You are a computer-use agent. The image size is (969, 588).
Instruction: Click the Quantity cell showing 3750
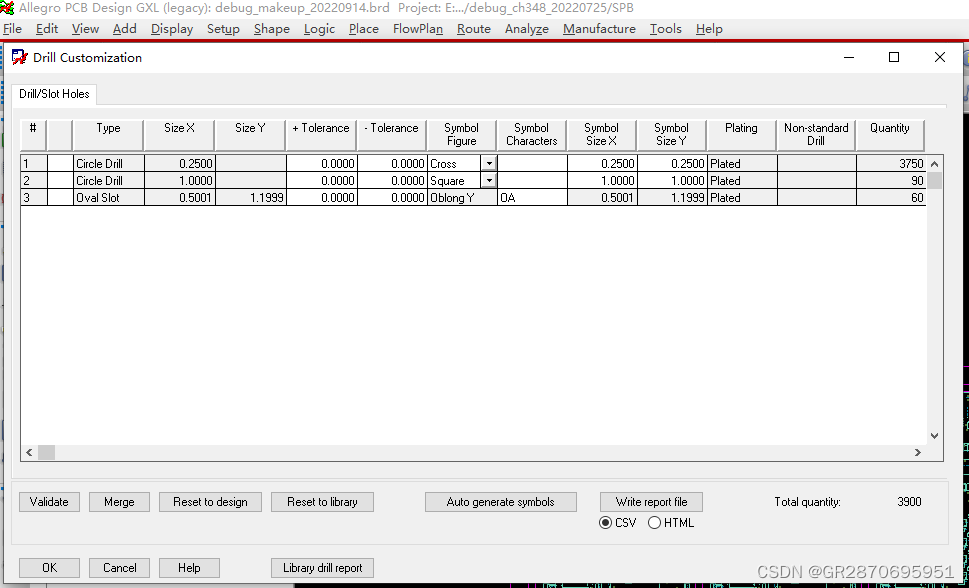891,164
